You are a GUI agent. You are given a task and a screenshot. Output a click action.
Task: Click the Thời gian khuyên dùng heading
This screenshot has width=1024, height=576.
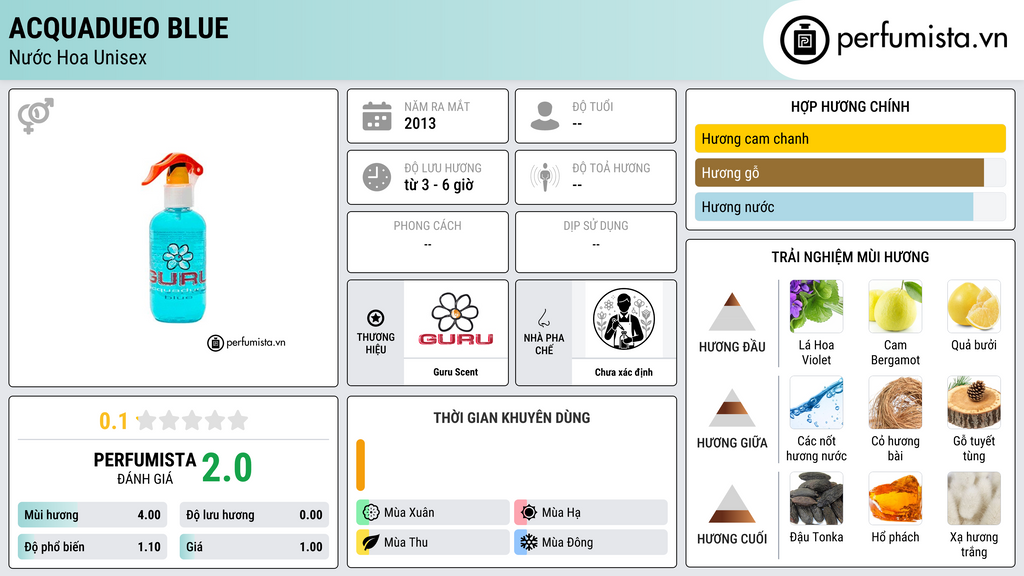[x=512, y=417]
